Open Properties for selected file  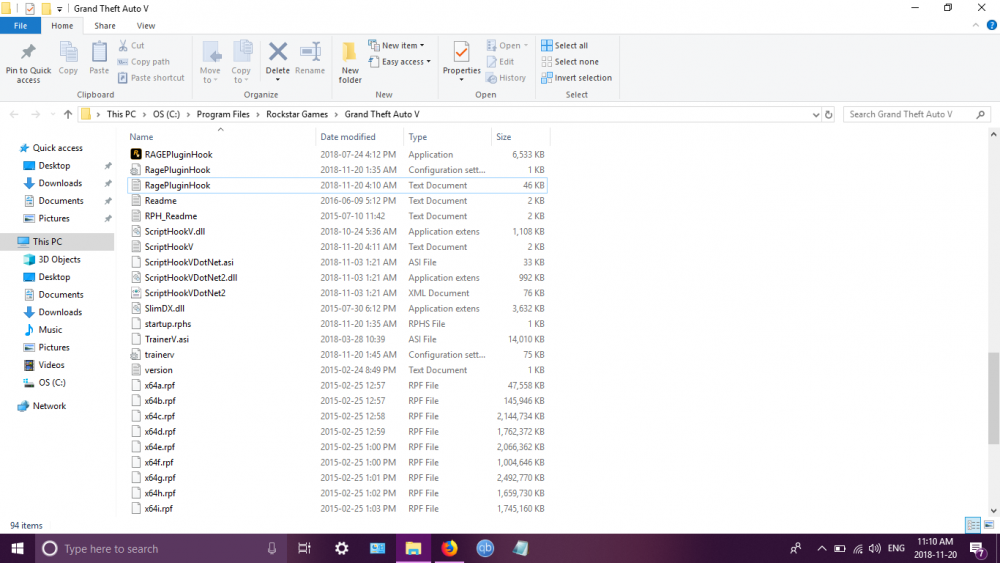coord(462,62)
